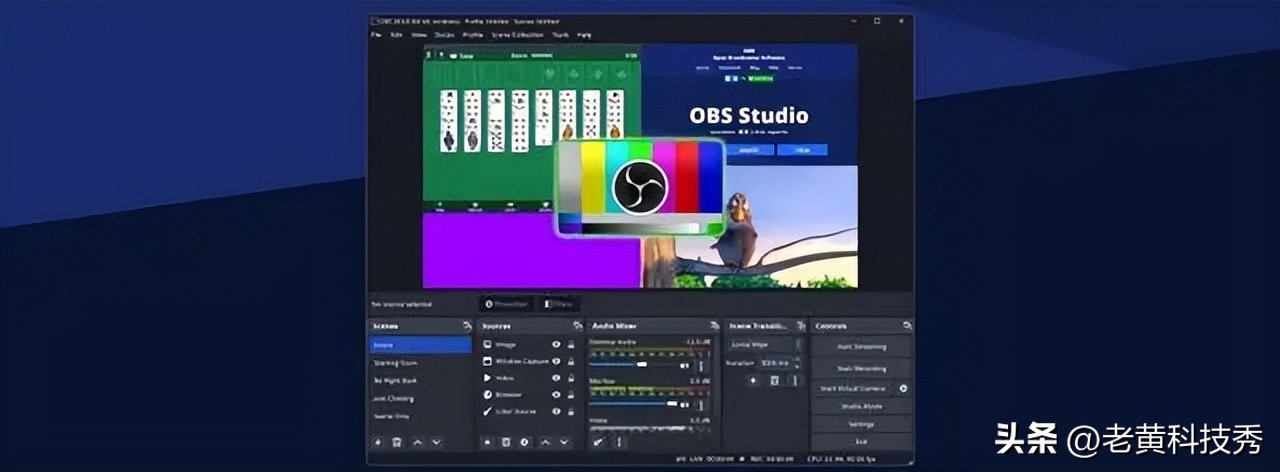The height and width of the screenshot is (472, 1280).
Task: Adjust the Desktop Audio volume slider
Action: pyautogui.click(x=642, y=365)
